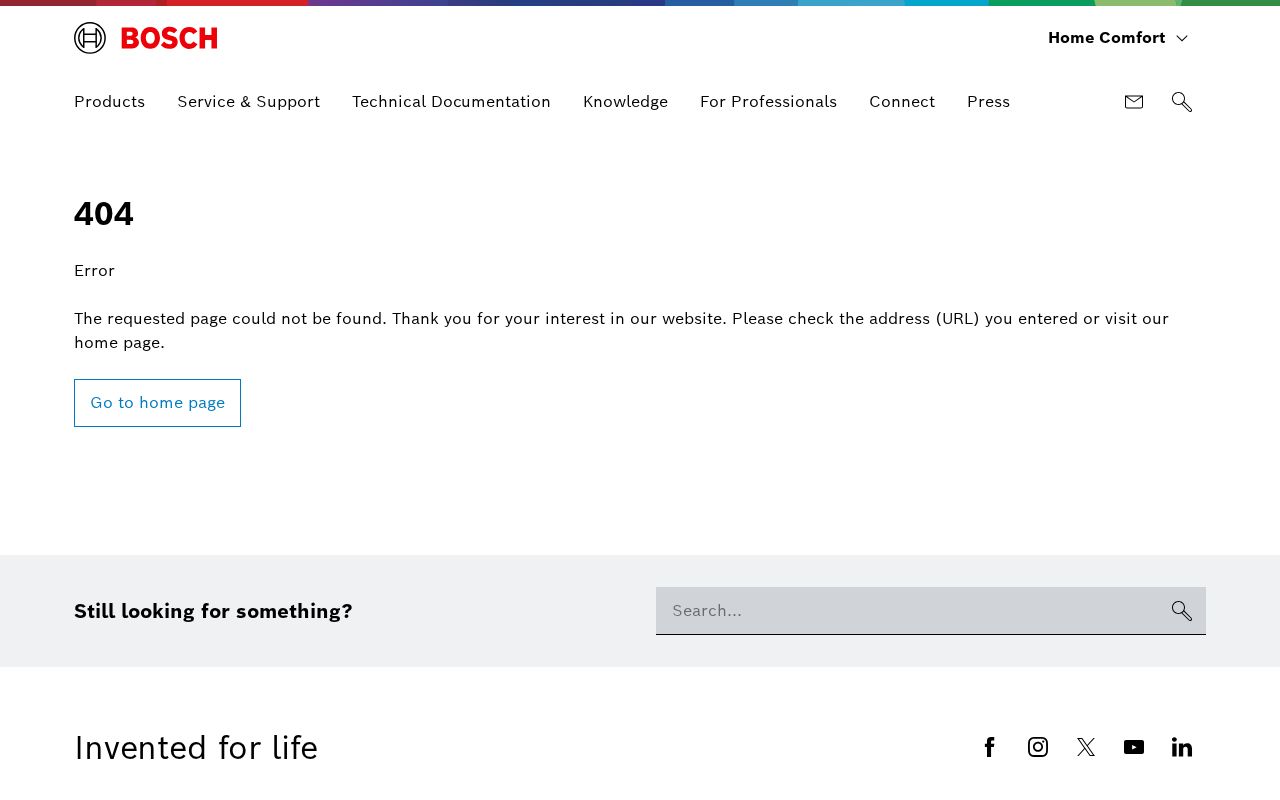This screenshot has height=800, width=1280.
Task: Choose the Knowledge navigation item
Action: (x=625, y=102)
